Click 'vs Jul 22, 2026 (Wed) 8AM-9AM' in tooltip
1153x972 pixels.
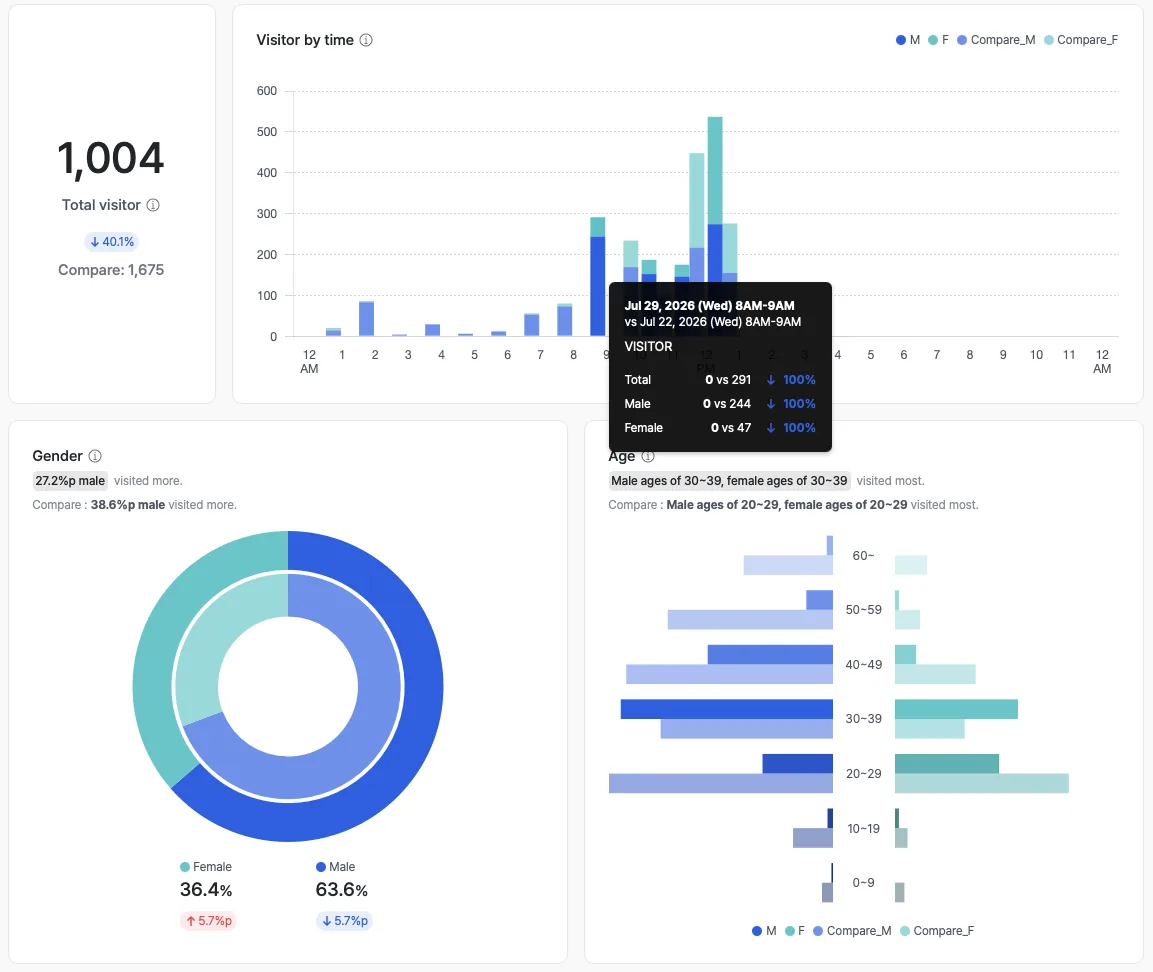click(713, 322)
